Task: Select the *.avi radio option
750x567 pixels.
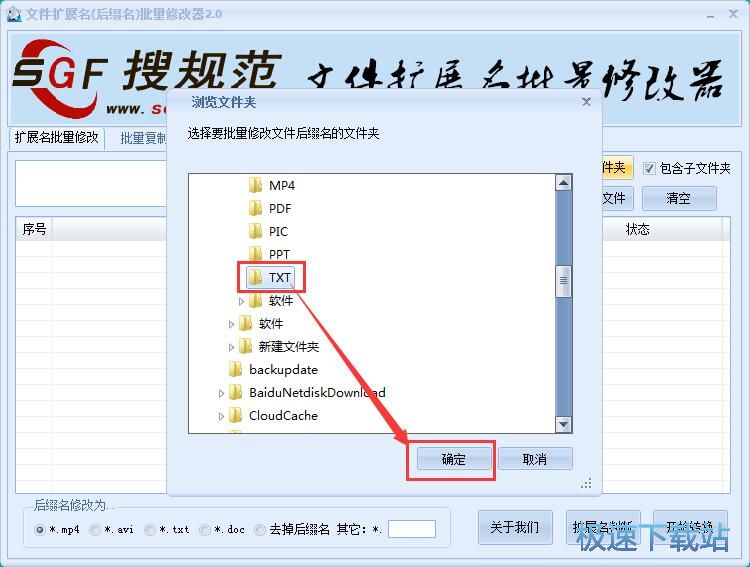Action: [95, 530]
